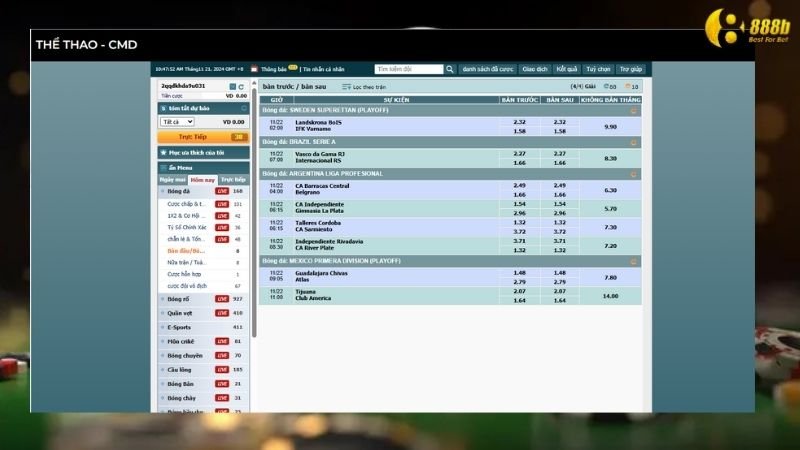
Task: Open Trợ giúp menu
Action: pos(631,69)
